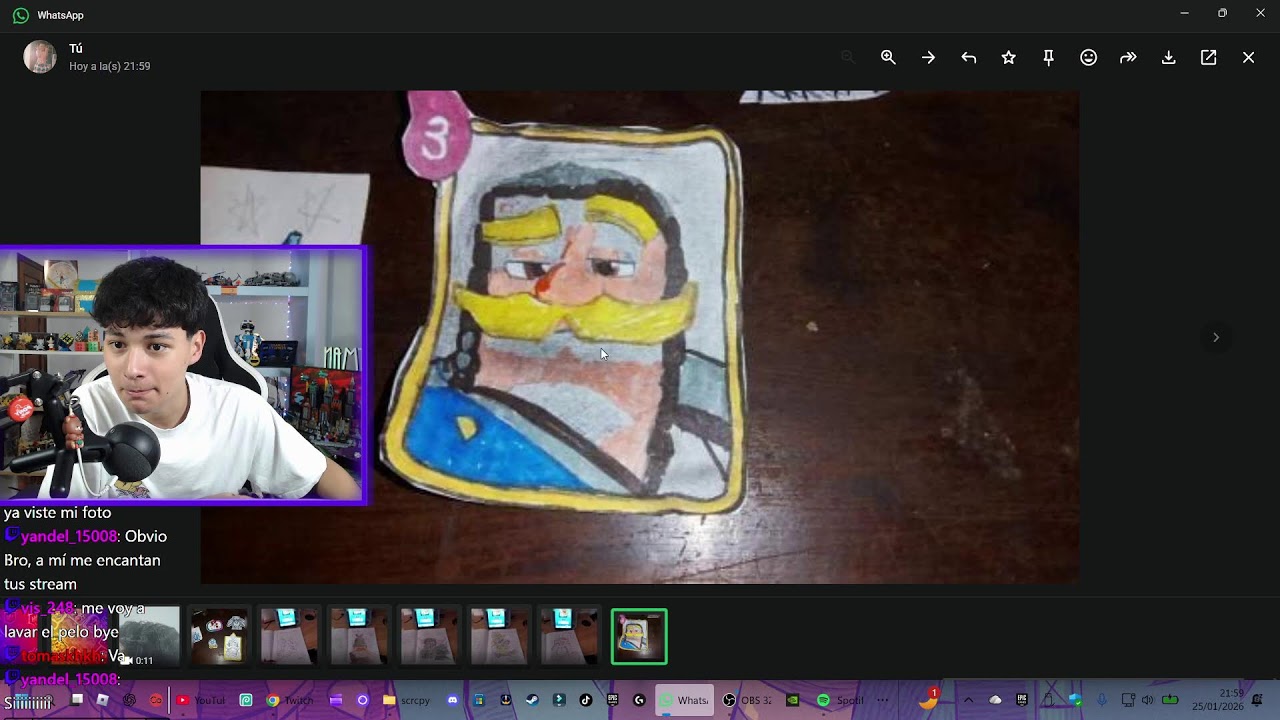Open volume settings from the speaker icon
1280x720 pixels.
tap(1147, 700)
